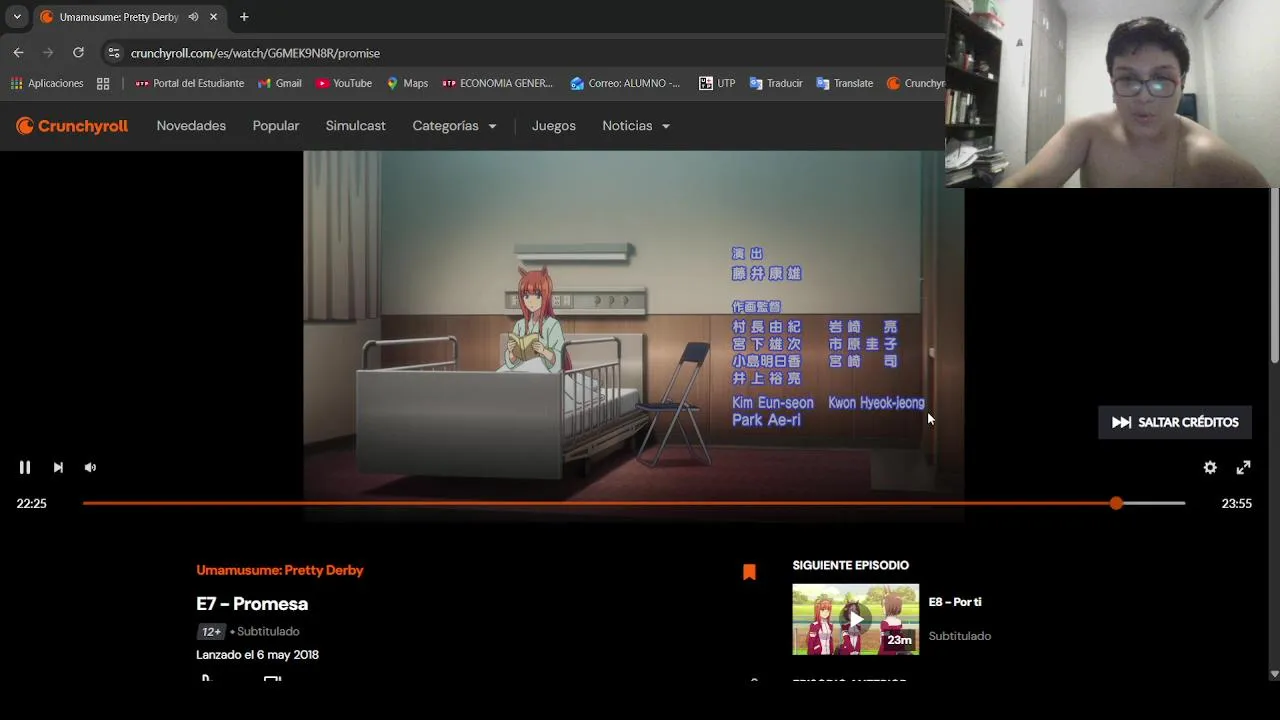Open Translate bookmark
The image size is (1280, 720).
pos(845,83)
